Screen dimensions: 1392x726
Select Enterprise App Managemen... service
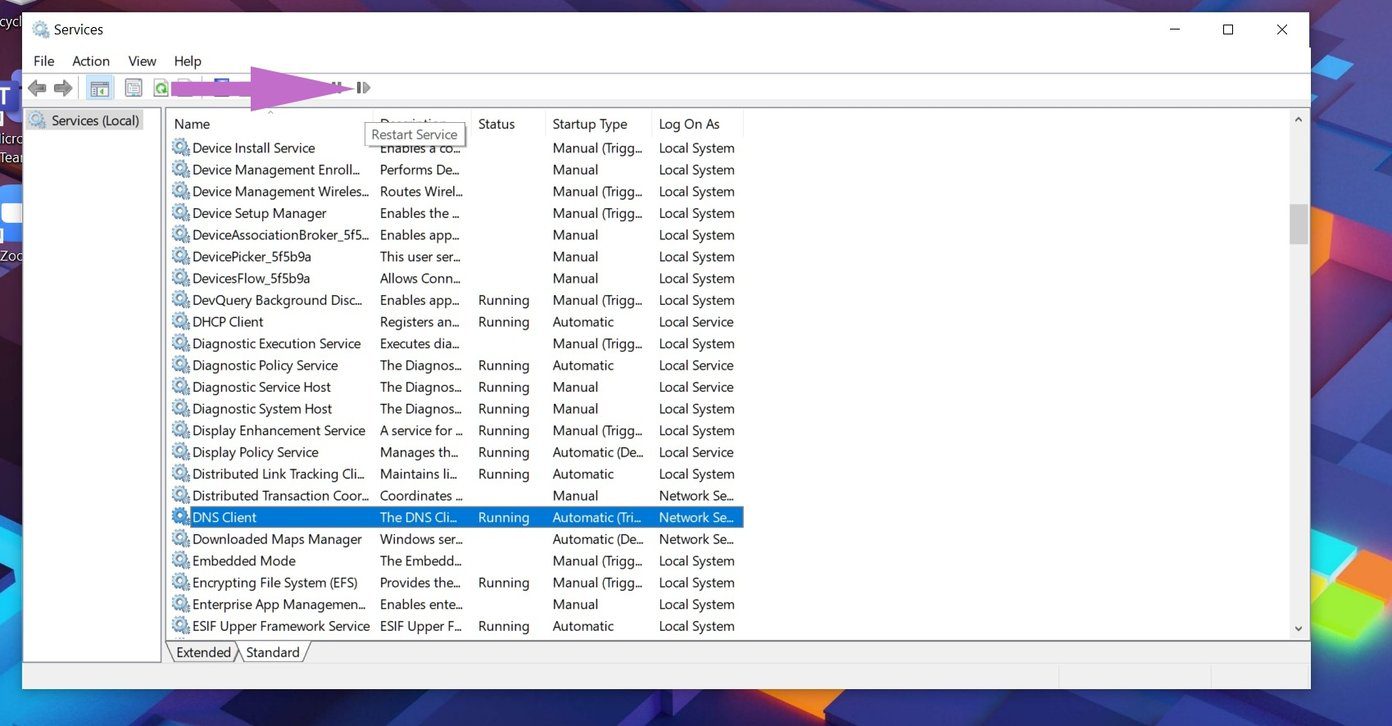(456, 605)
